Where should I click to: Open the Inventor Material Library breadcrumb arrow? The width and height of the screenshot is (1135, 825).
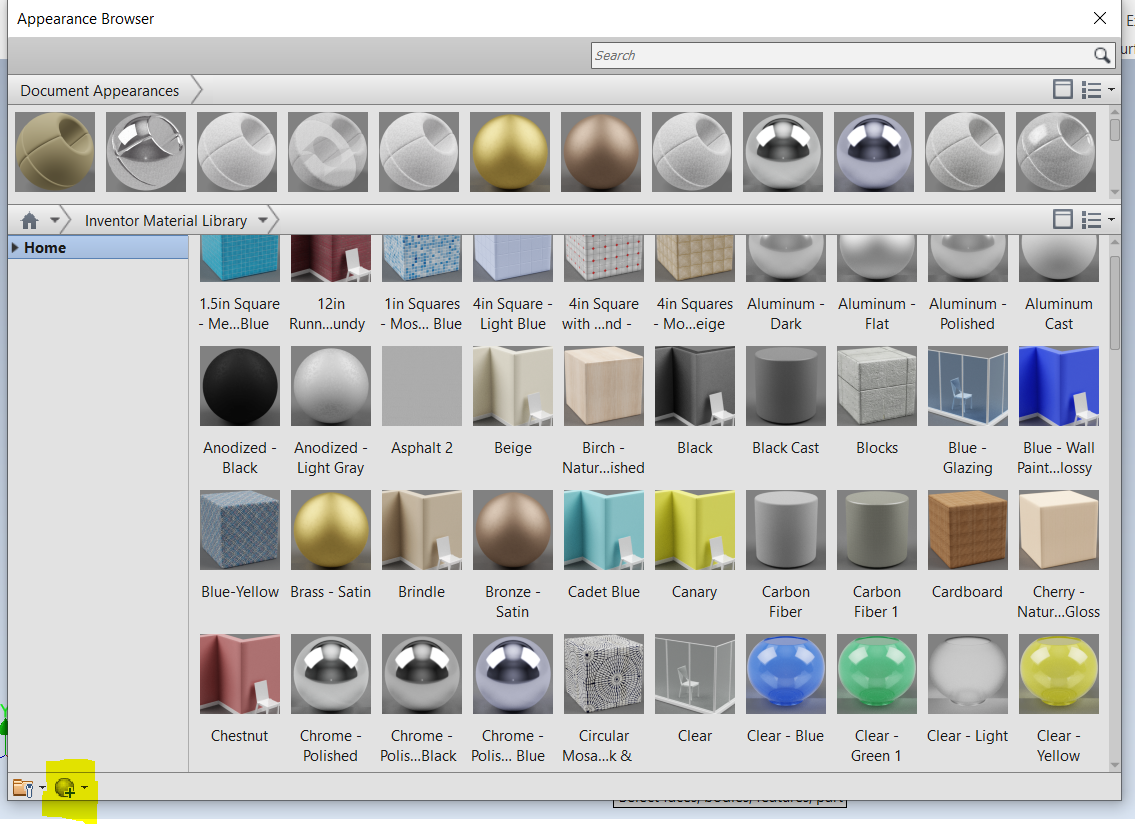[x=263, y=220]
